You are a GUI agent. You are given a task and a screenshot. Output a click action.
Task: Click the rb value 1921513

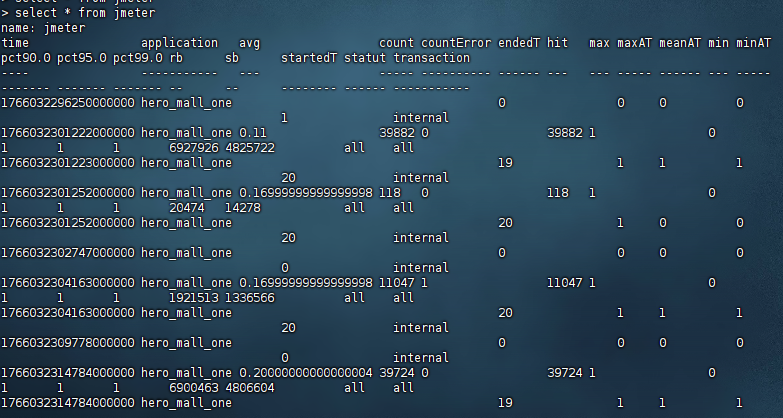click(193, 298)
